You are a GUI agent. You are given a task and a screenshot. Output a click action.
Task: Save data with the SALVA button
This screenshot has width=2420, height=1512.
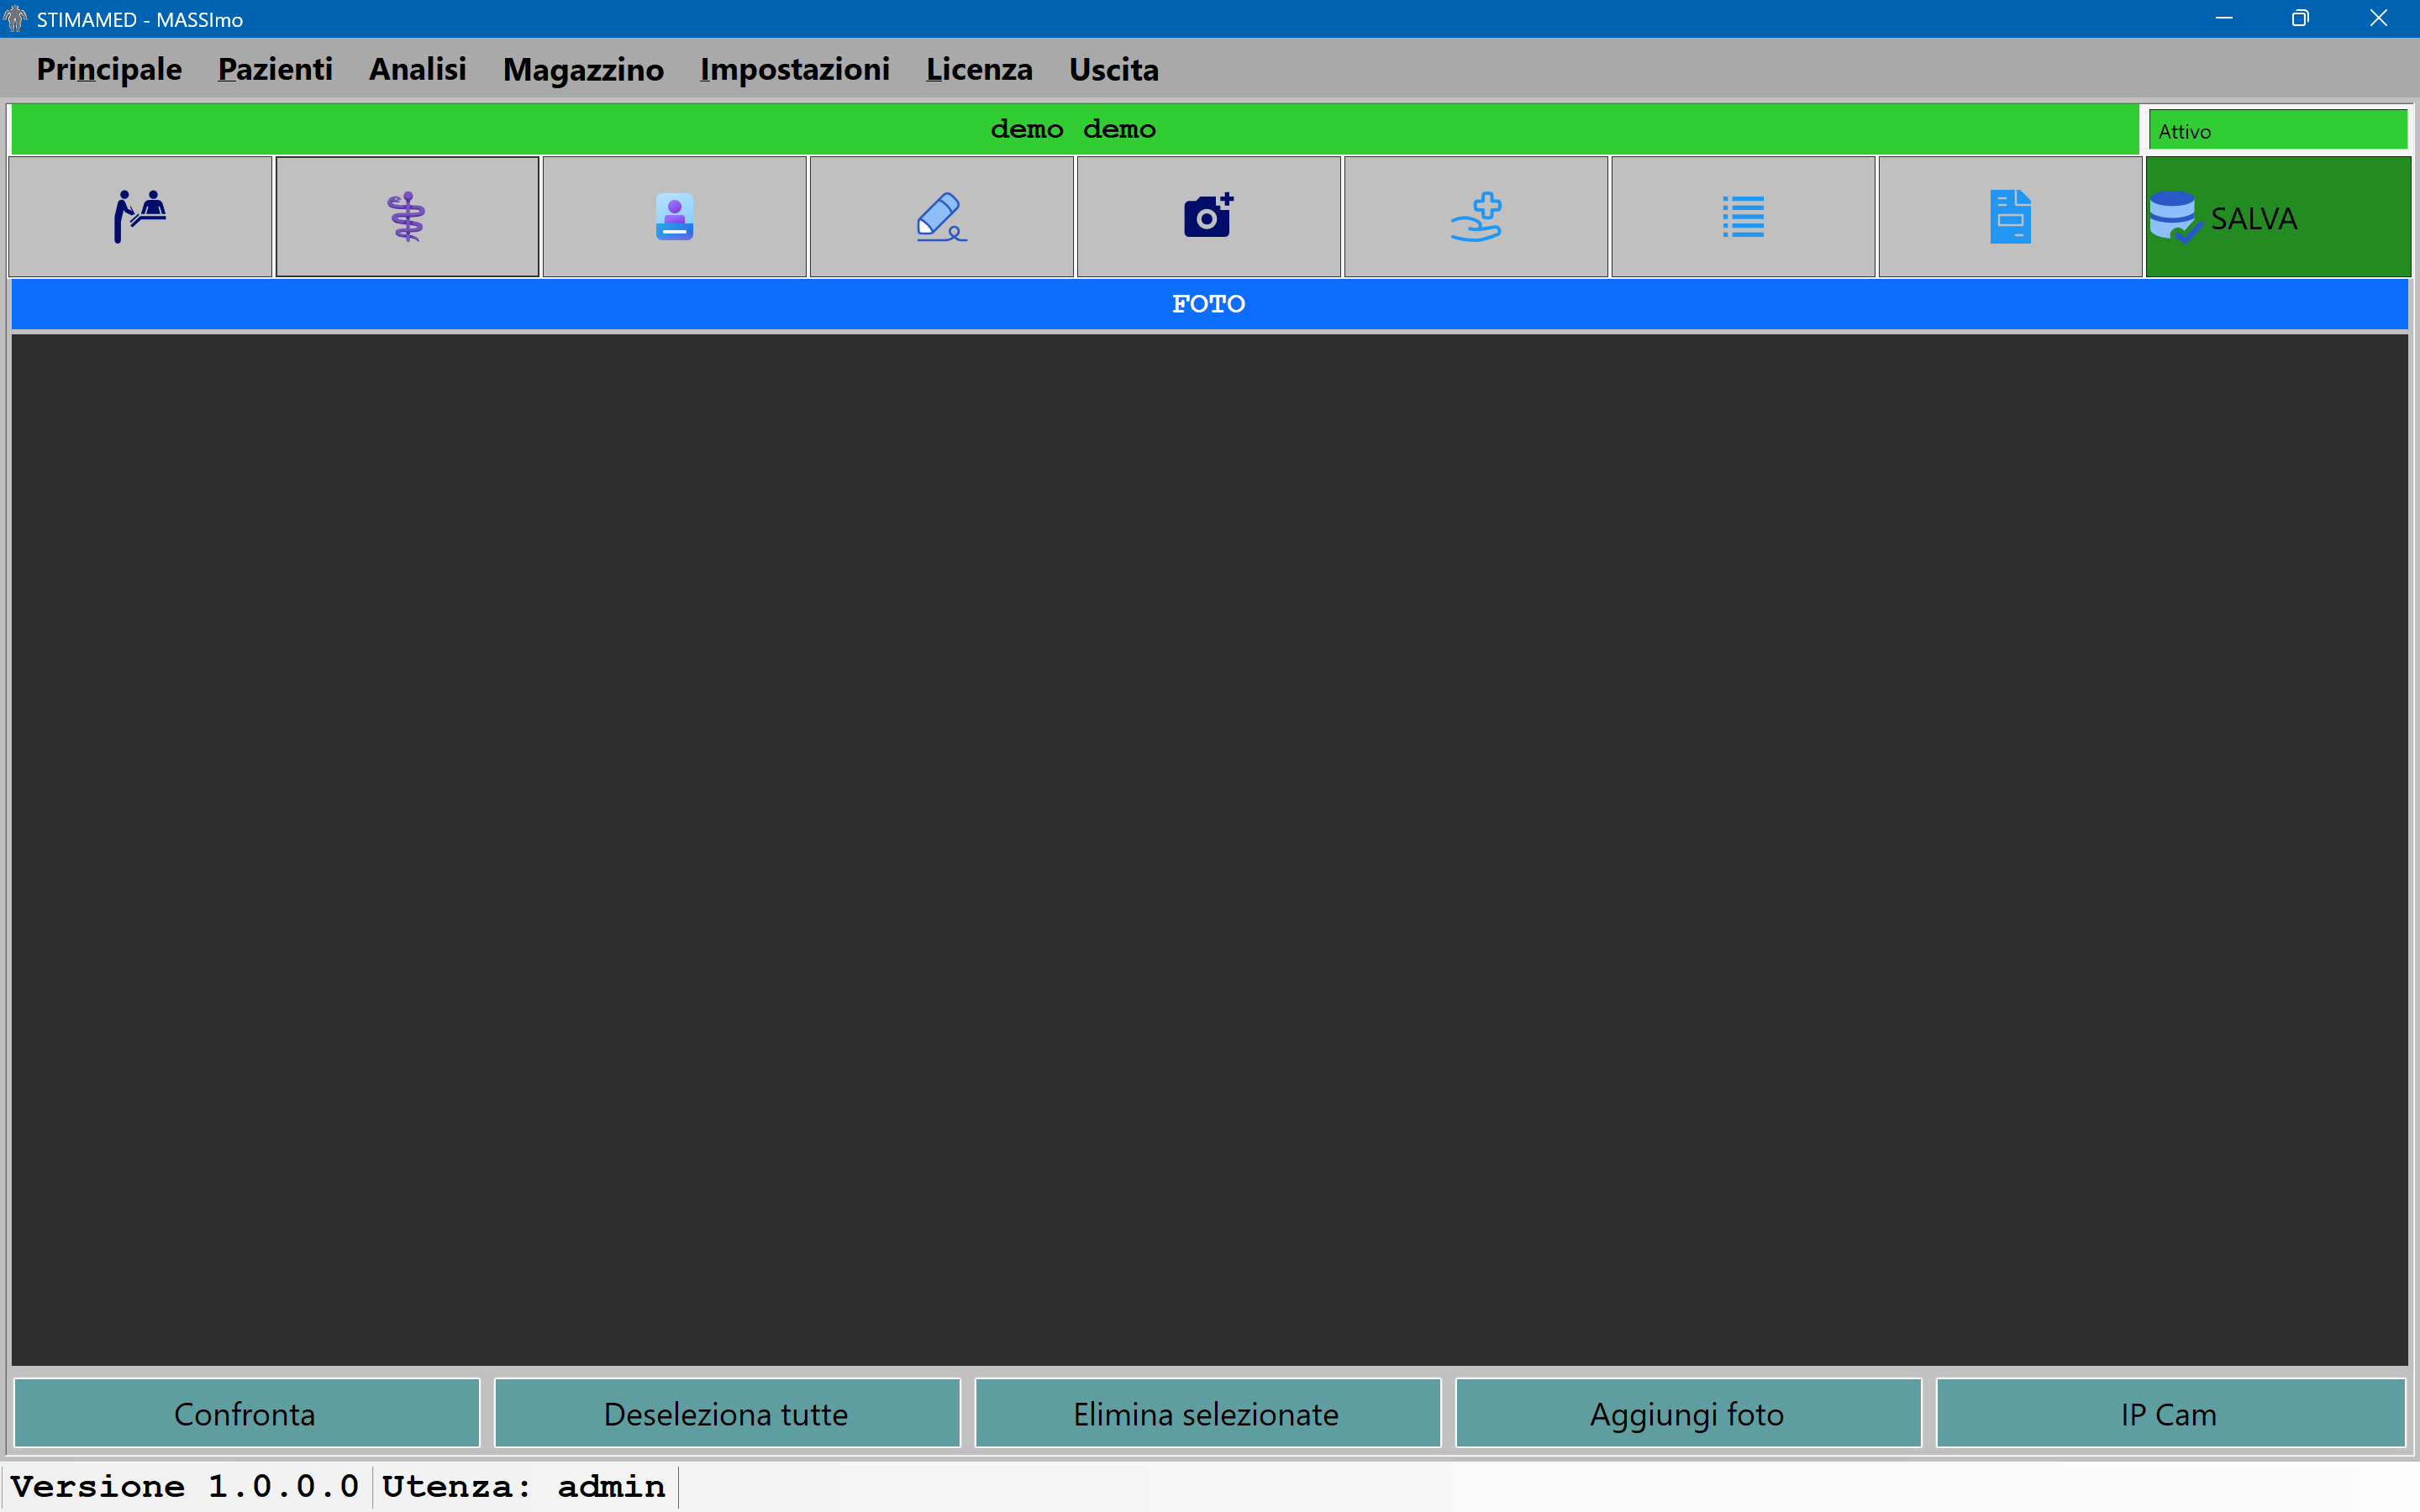[x=2278, y=216]
